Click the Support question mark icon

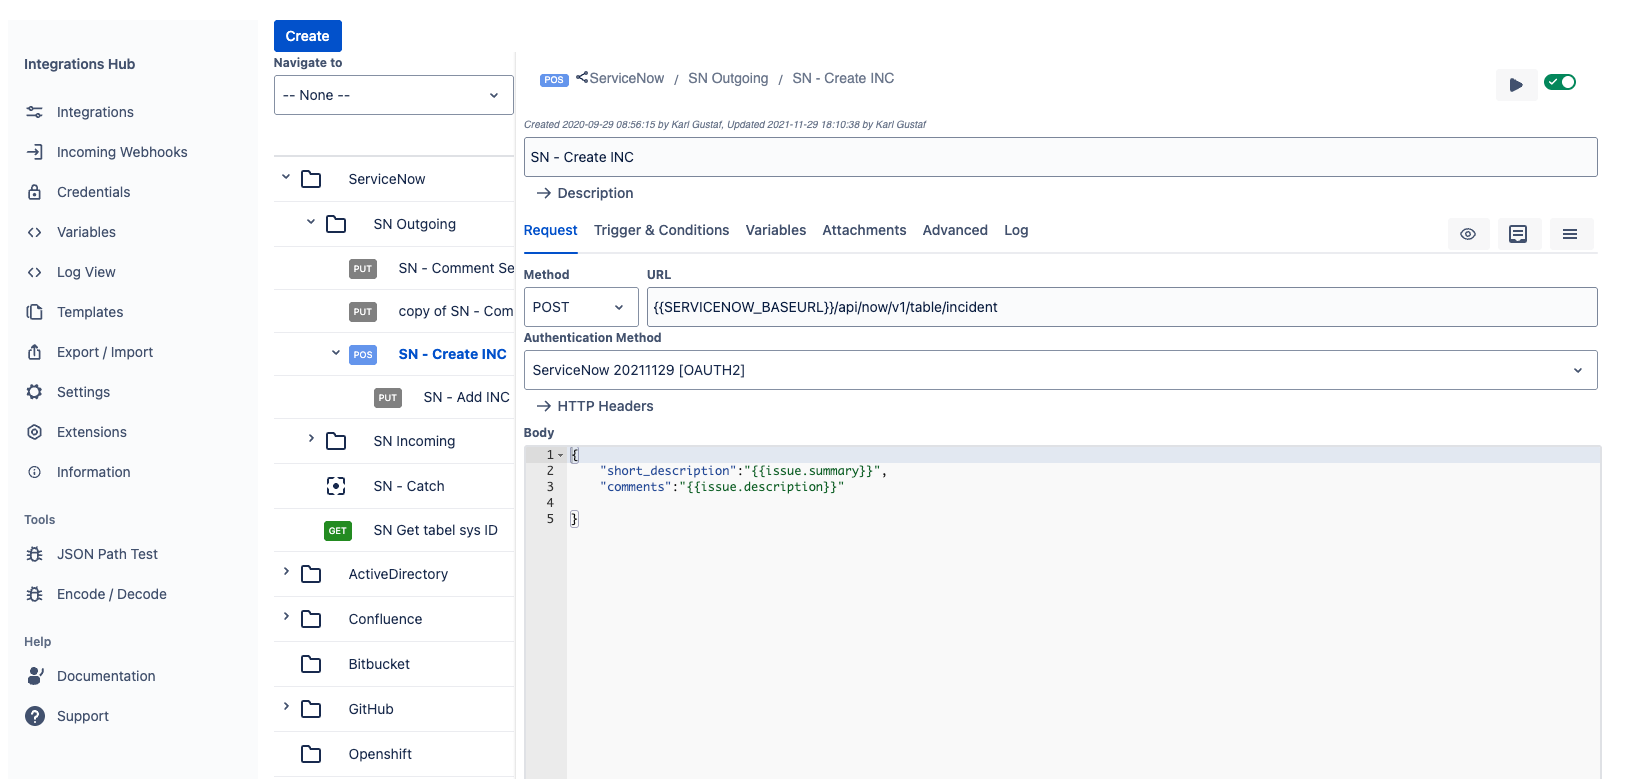(x=35, y=716)
